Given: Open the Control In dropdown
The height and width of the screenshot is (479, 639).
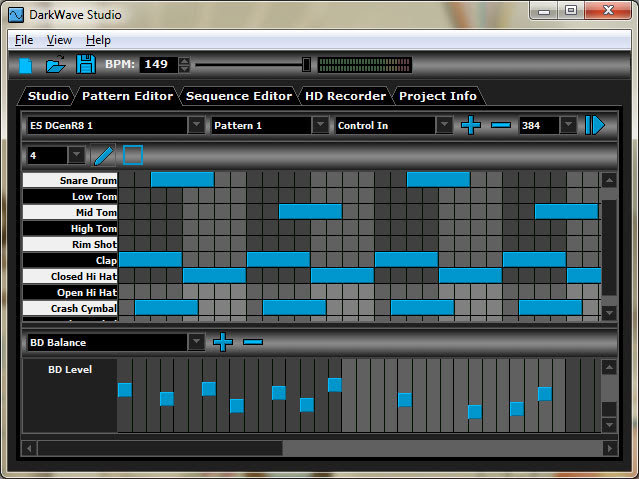Looking at the screenshot, I should click(444, 125).
